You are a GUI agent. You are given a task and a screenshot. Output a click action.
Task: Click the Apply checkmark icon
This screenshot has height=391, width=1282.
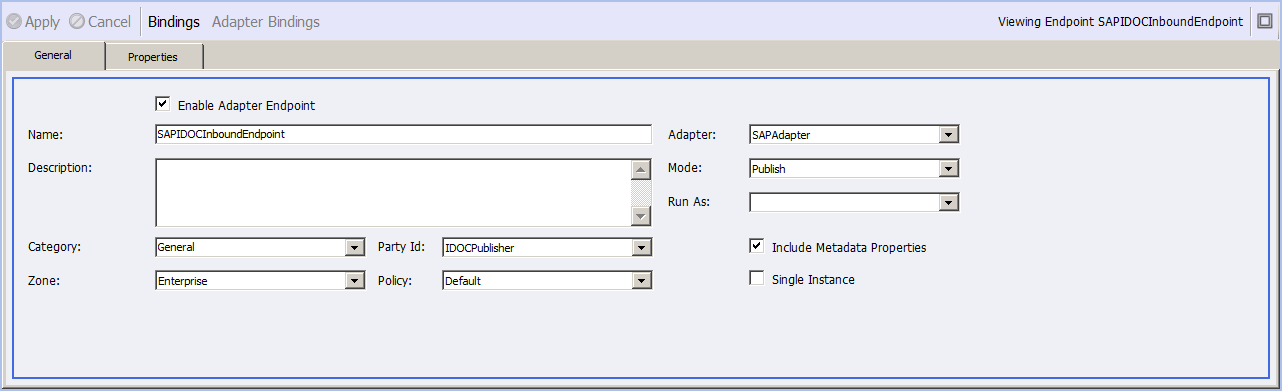tap(14, 21)
